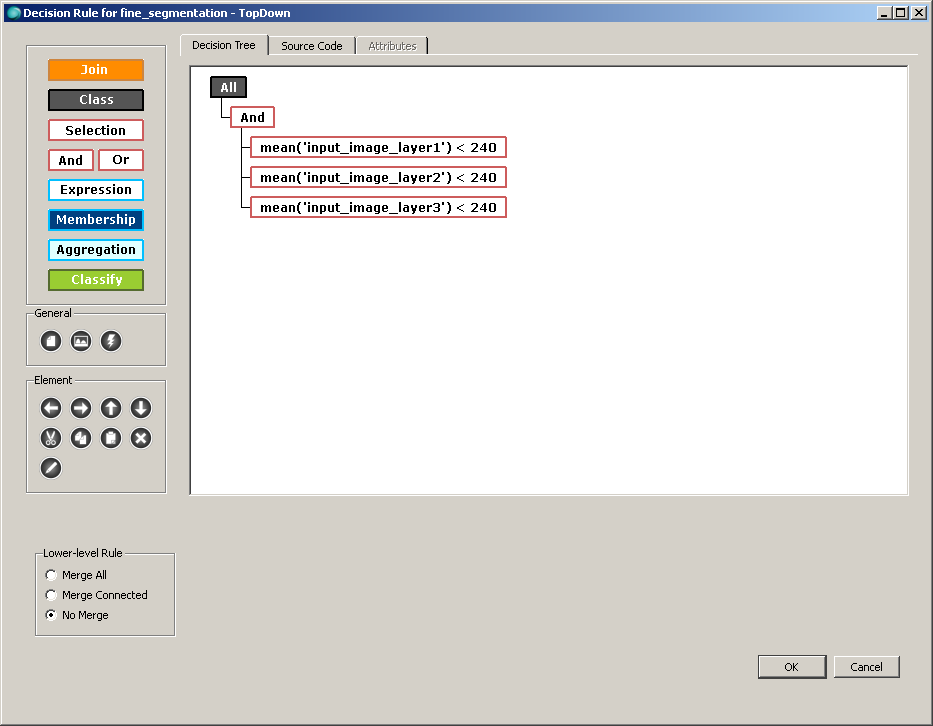The width and height of the screenshot is (933, 726).
Task: Select the Merge Connected option
Action: (51, 594)
